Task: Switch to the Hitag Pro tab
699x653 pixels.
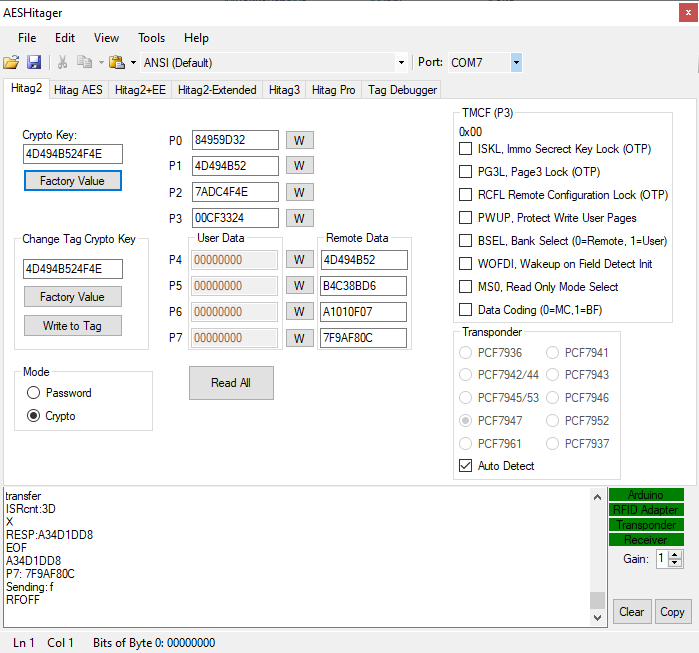Action: [333, 90]
